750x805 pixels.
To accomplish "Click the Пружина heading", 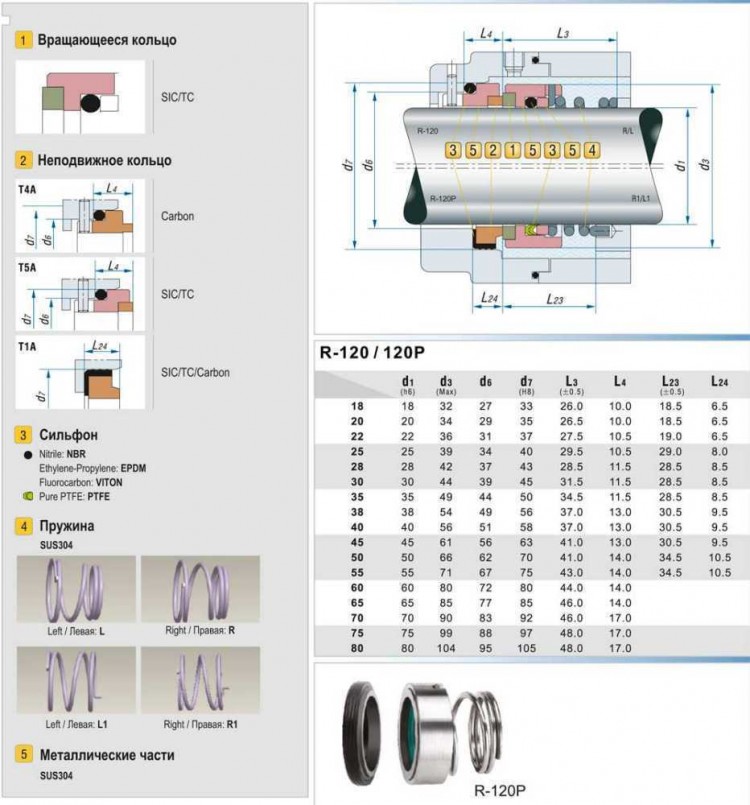I will 67,526.
